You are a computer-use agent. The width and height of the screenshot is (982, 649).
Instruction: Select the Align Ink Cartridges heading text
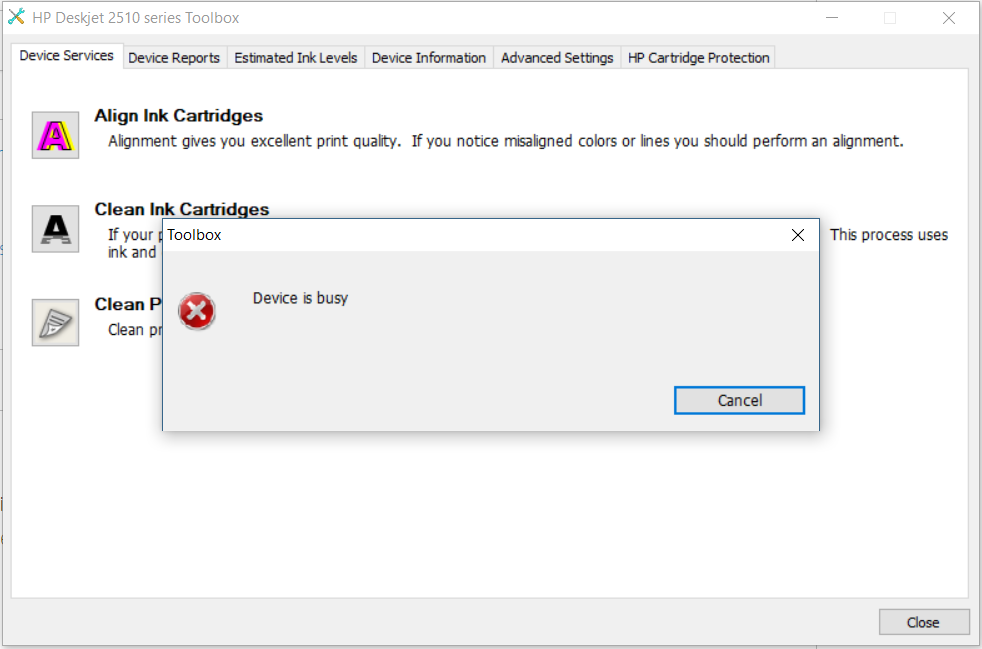point(178,115)
